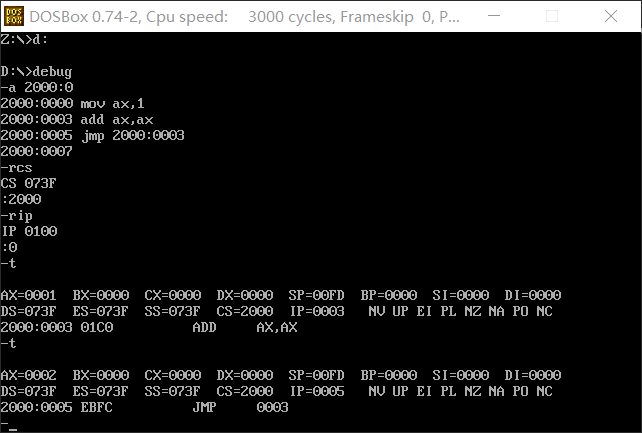Screen dimensions: 642x433
Task: Click the DOSBox 0.74-2 title bar text
Action: tap(244, 17)
